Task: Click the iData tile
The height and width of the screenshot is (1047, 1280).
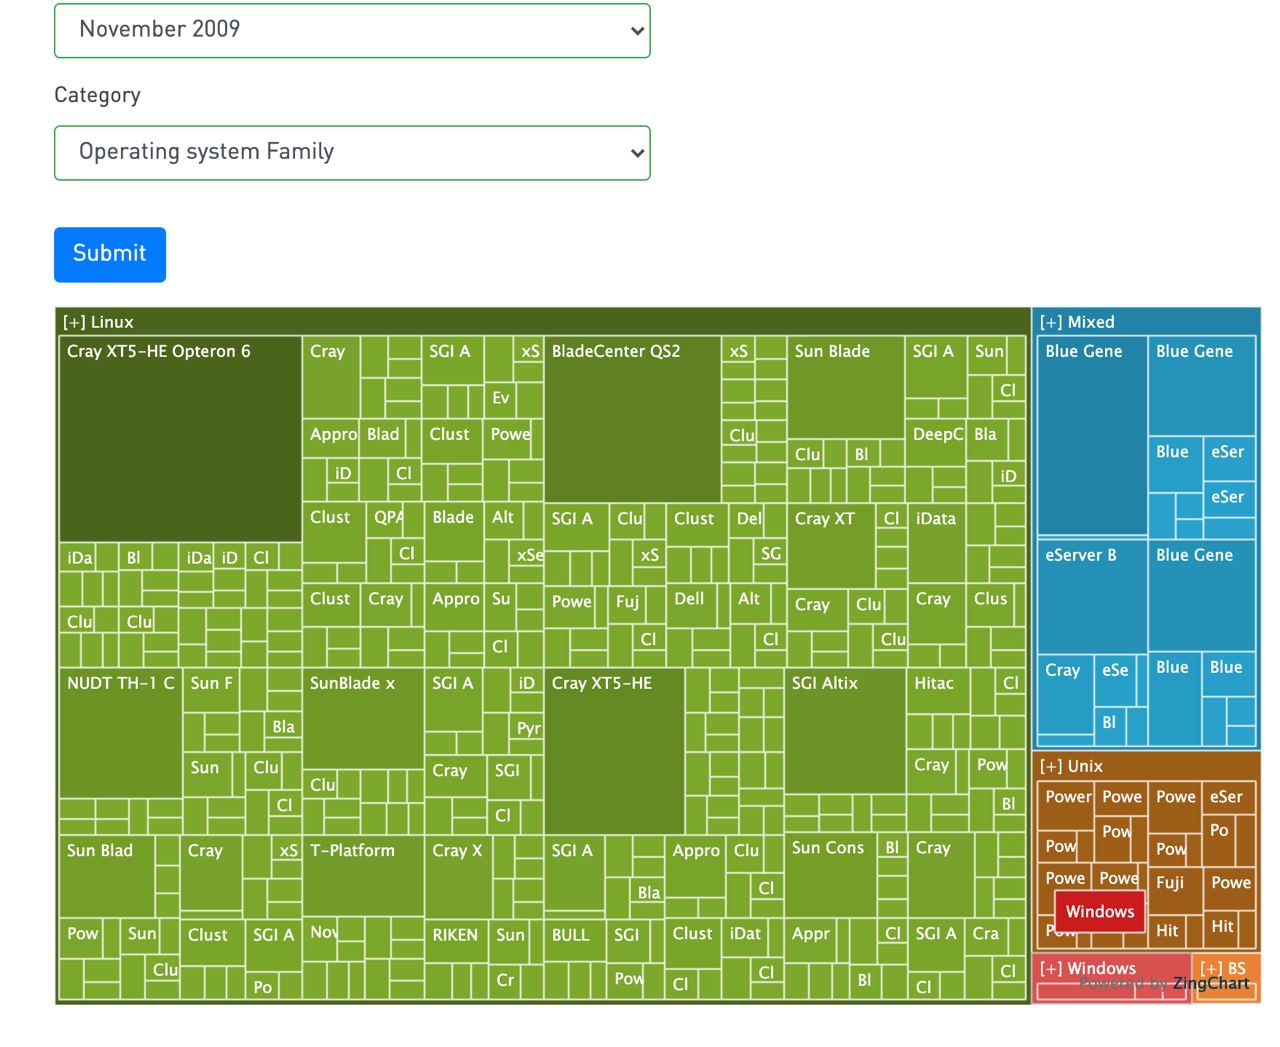Action: (937, 544)
